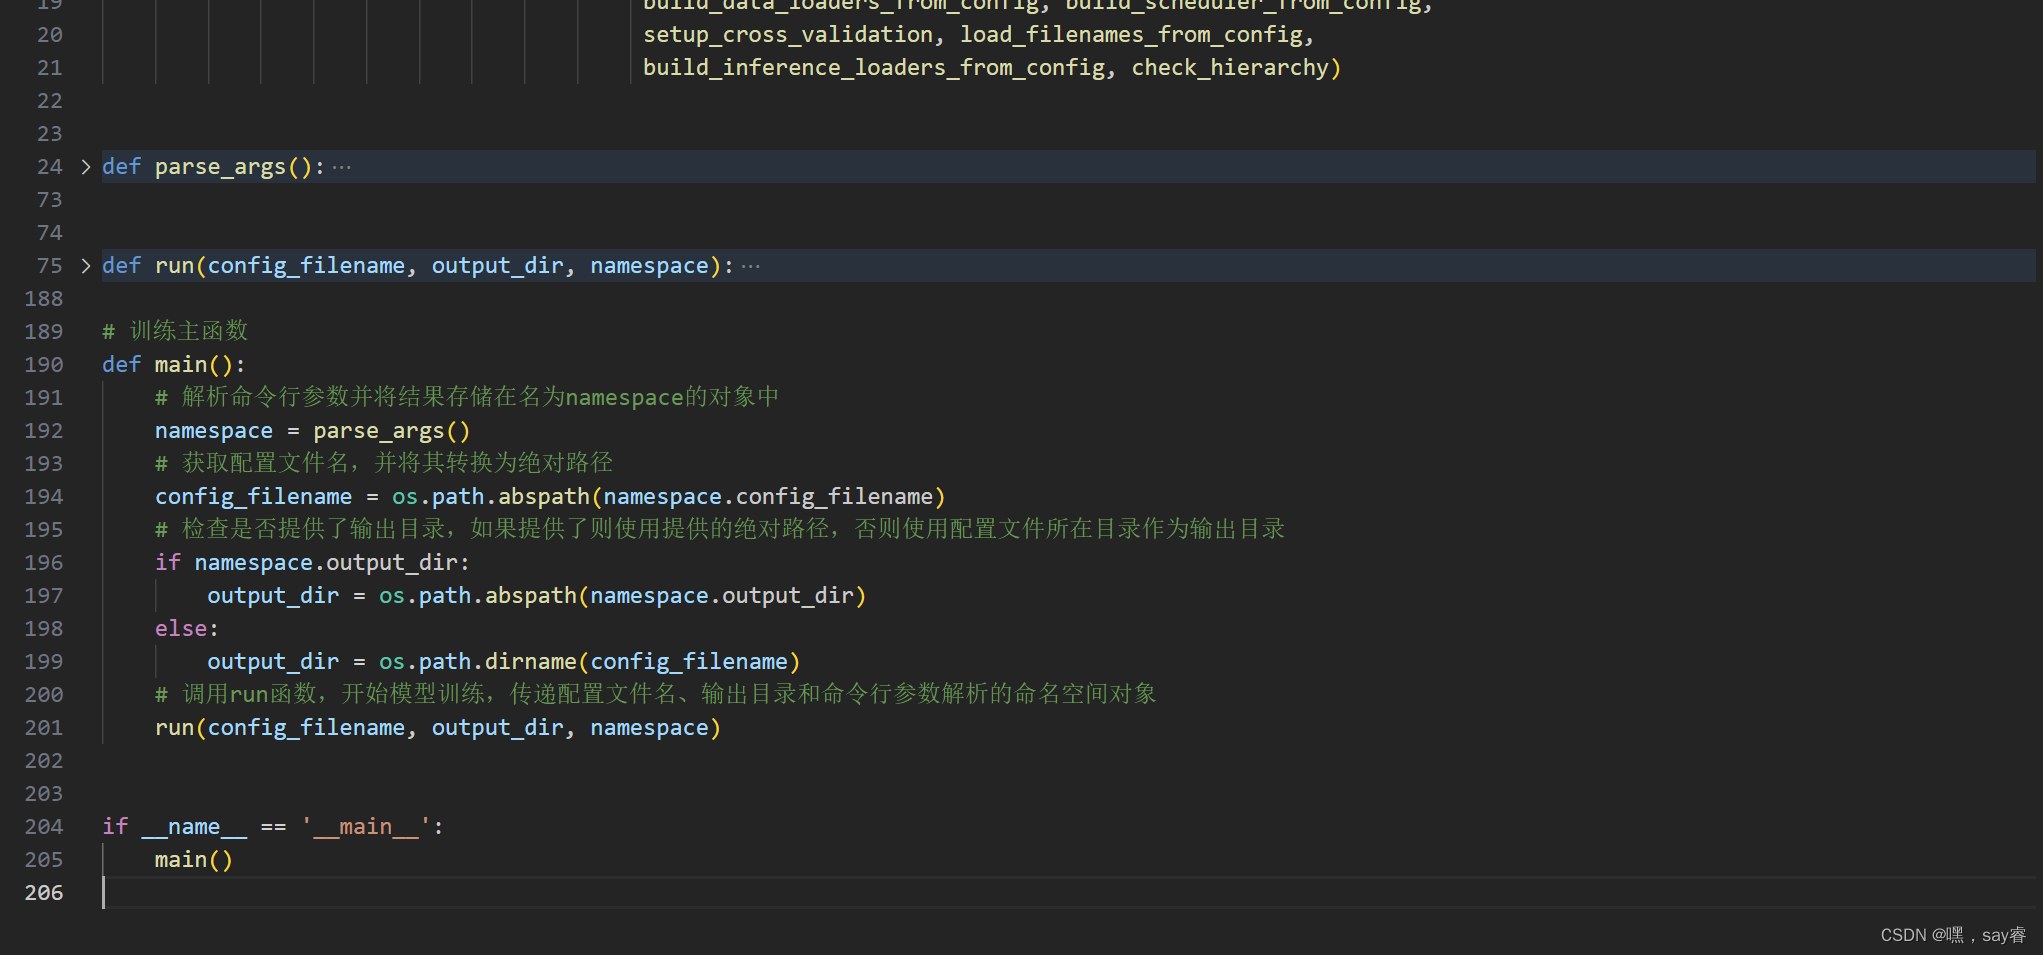Screen dimensions: 2043x955
Task: Click '__name__' on line 204
Action: click(194, 827)
